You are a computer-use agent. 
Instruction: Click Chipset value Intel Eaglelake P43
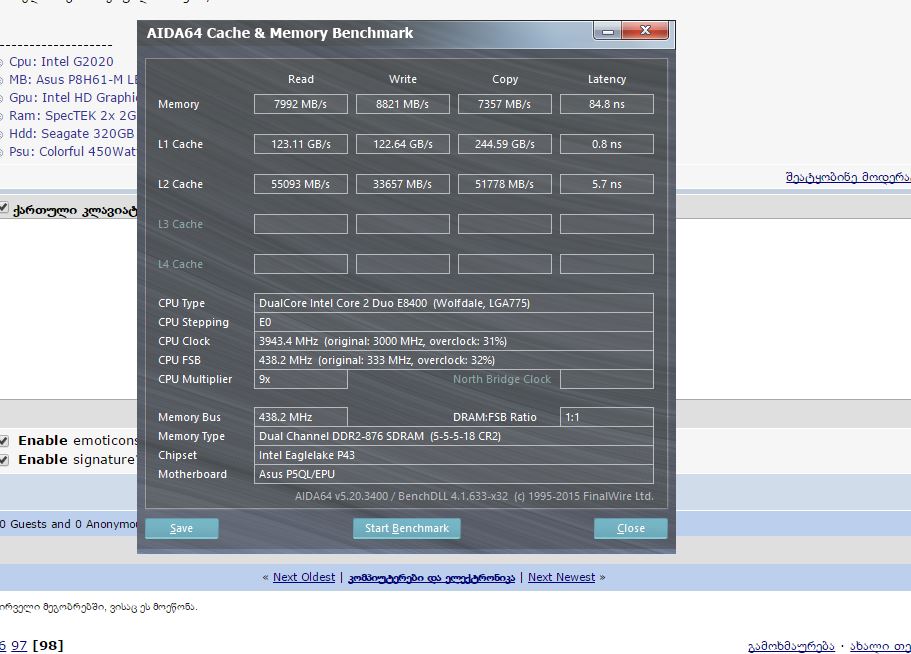[454, 455]
